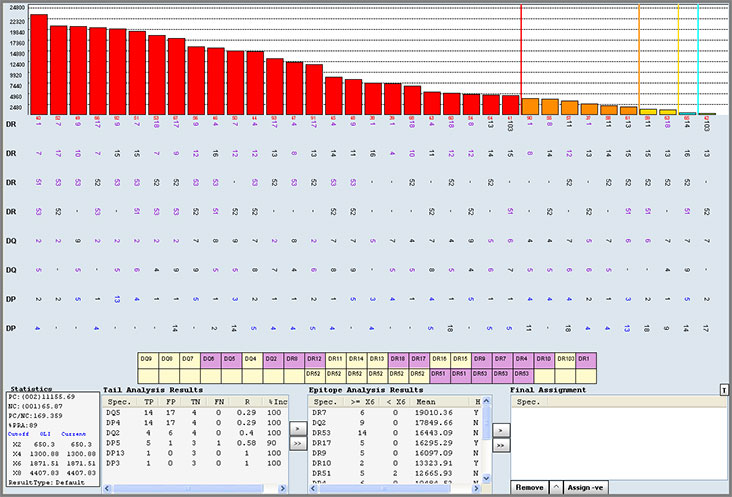732x497 pixels.
Task: Click the single arrow button beside Tail Analysis
Action: click(296, 428)
